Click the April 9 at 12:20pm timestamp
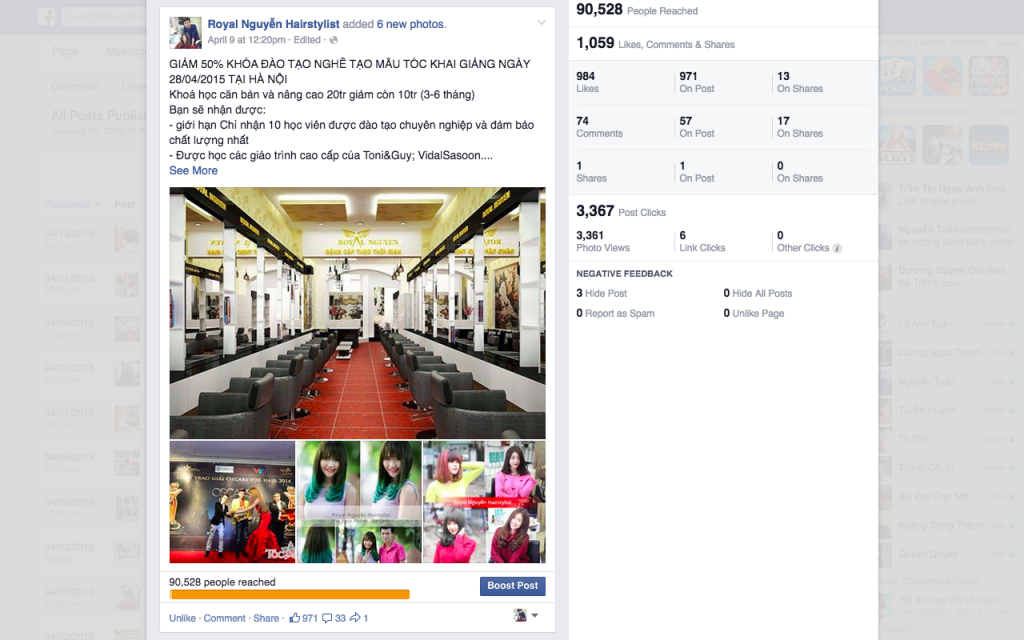The width and height of the screenshot is (1024, 640). pos(246,40)
